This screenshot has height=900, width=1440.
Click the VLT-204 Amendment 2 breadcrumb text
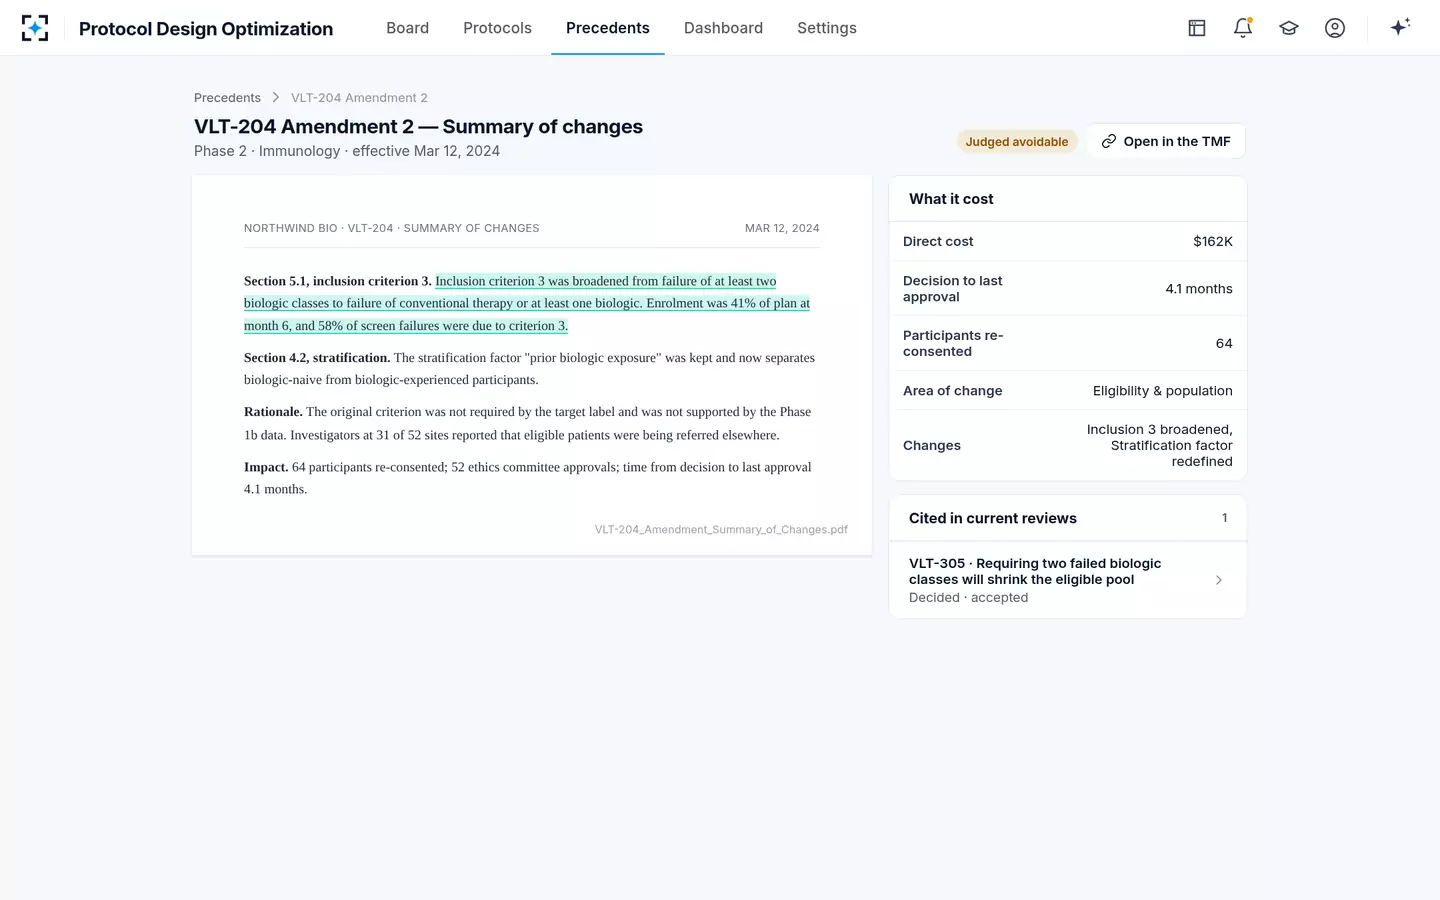tap(359, 98)
